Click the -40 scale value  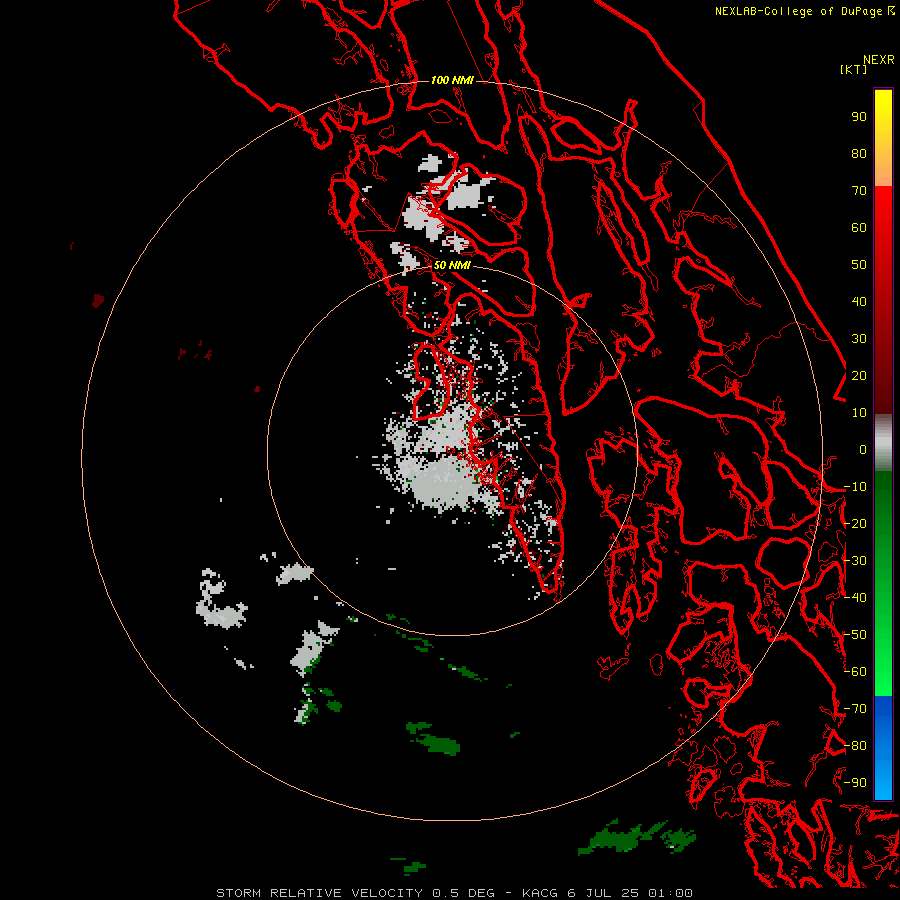tap(855, 598)
